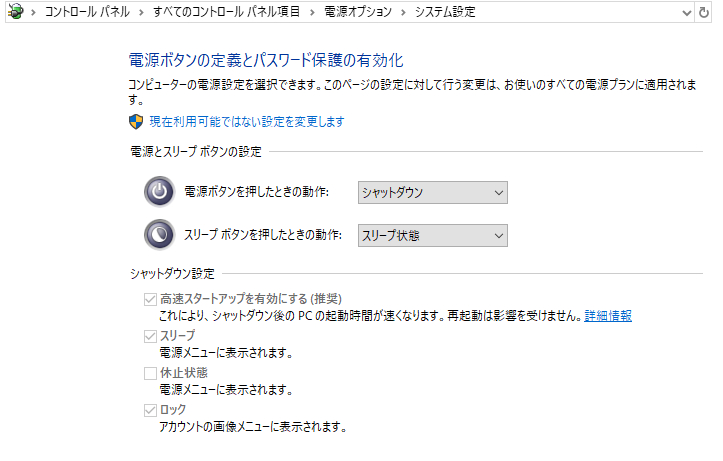
Task: Navigate to 電源オプション breadcrumb
Action: [x=357, y=12]
